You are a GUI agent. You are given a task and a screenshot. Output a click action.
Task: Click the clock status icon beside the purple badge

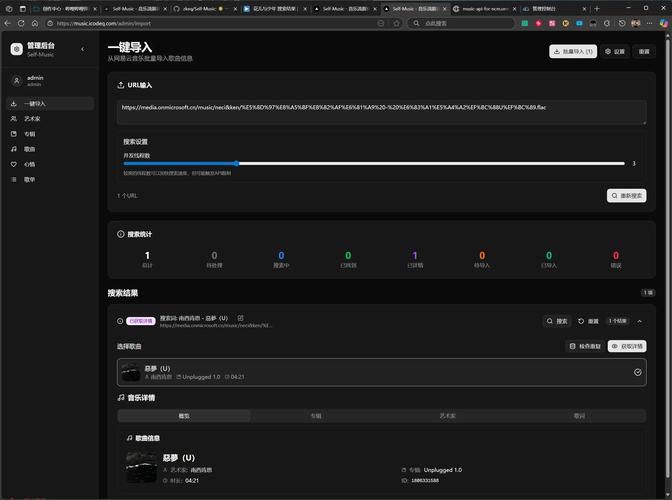[x=120, y=321]
